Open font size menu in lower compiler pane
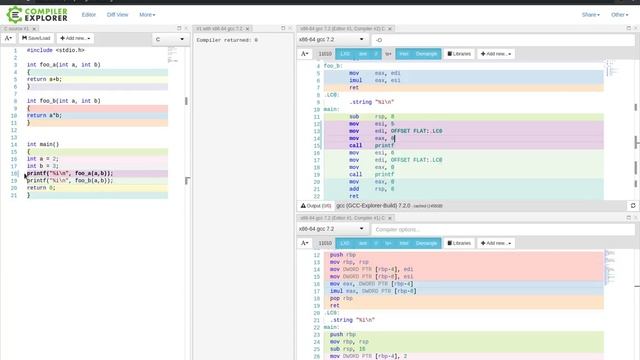Viewport: 640px width, 360px height. pos(305,243)
